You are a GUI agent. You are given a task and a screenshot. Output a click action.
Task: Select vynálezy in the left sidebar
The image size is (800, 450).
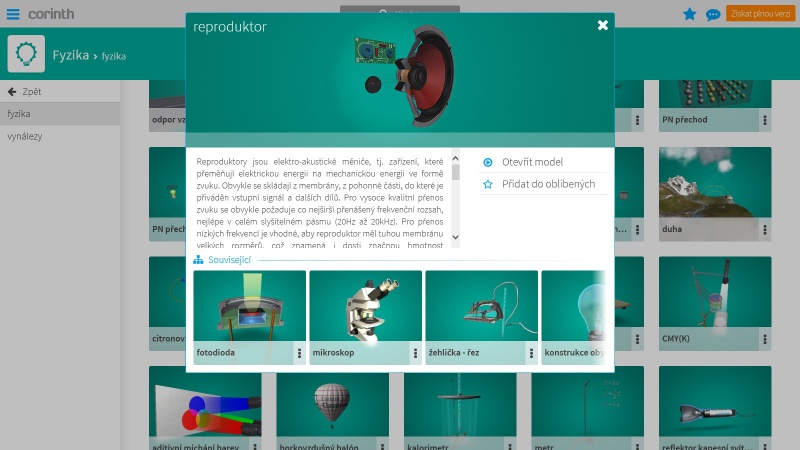pos(24,136)
